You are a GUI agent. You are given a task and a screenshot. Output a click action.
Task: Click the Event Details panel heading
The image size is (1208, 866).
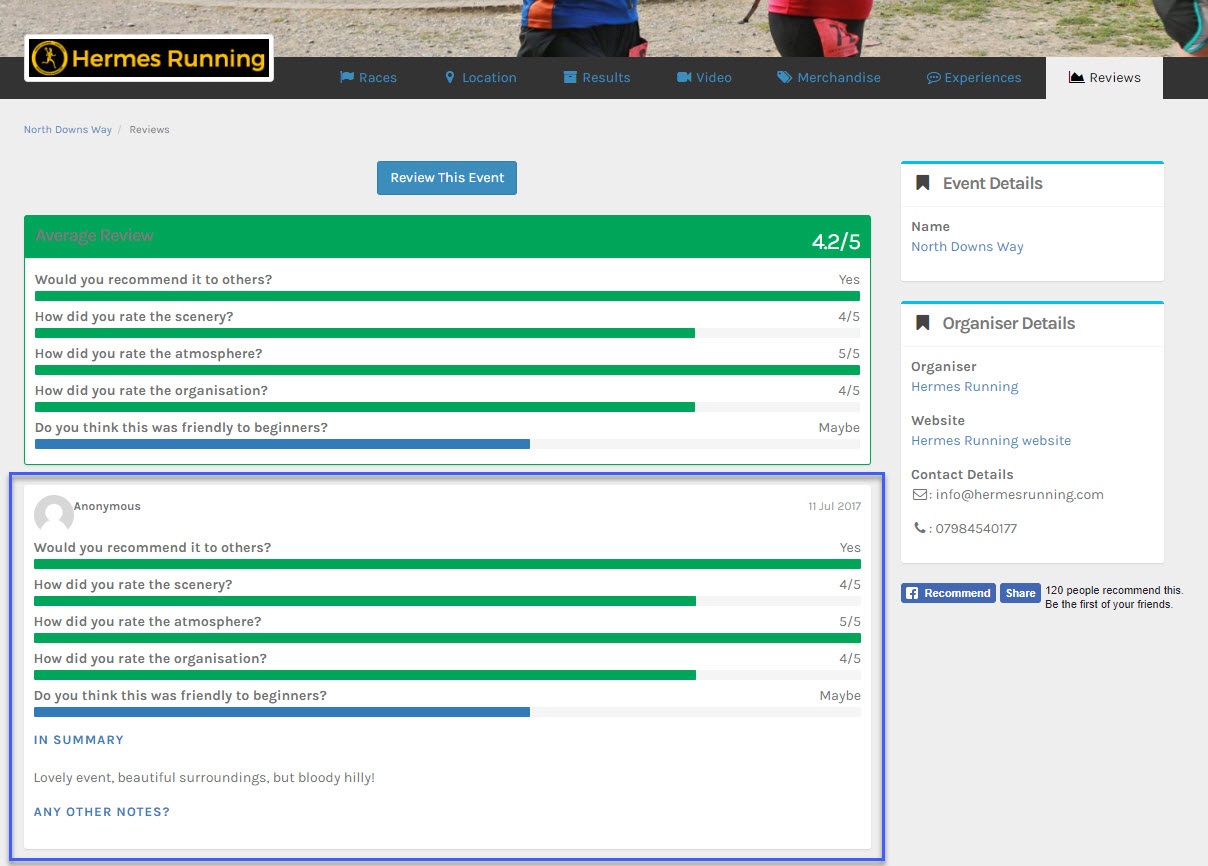992,184
